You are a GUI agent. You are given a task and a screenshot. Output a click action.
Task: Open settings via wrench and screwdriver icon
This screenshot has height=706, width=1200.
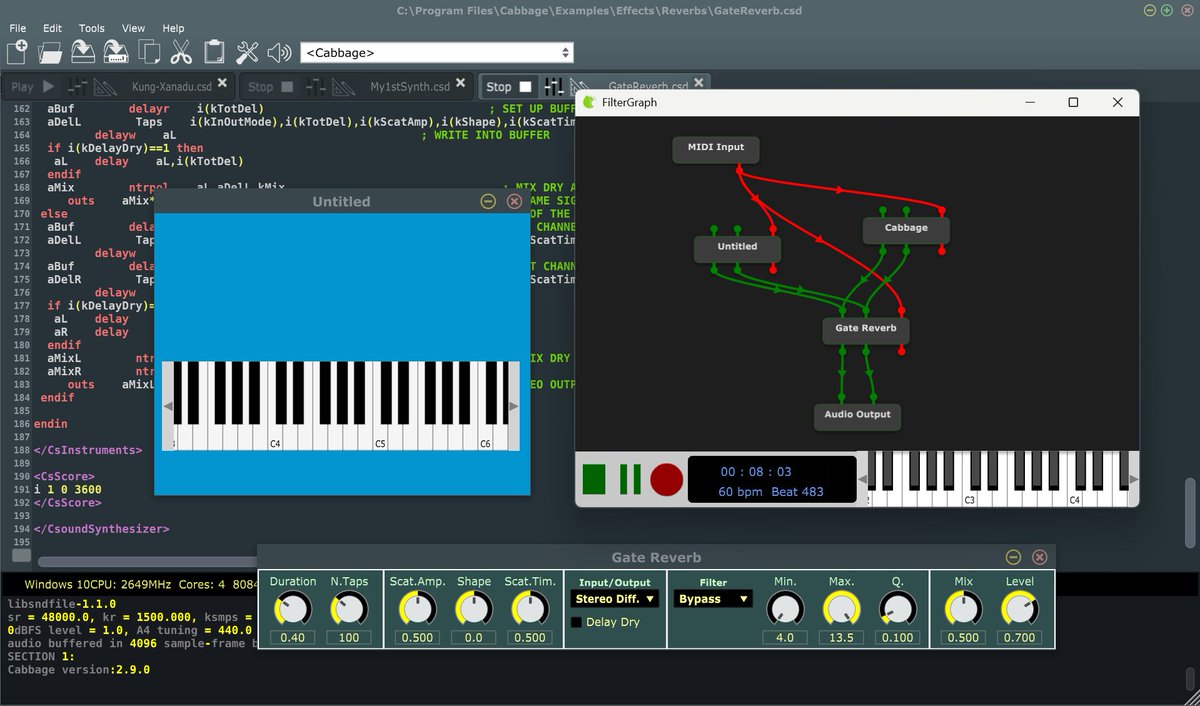[247, 52]
